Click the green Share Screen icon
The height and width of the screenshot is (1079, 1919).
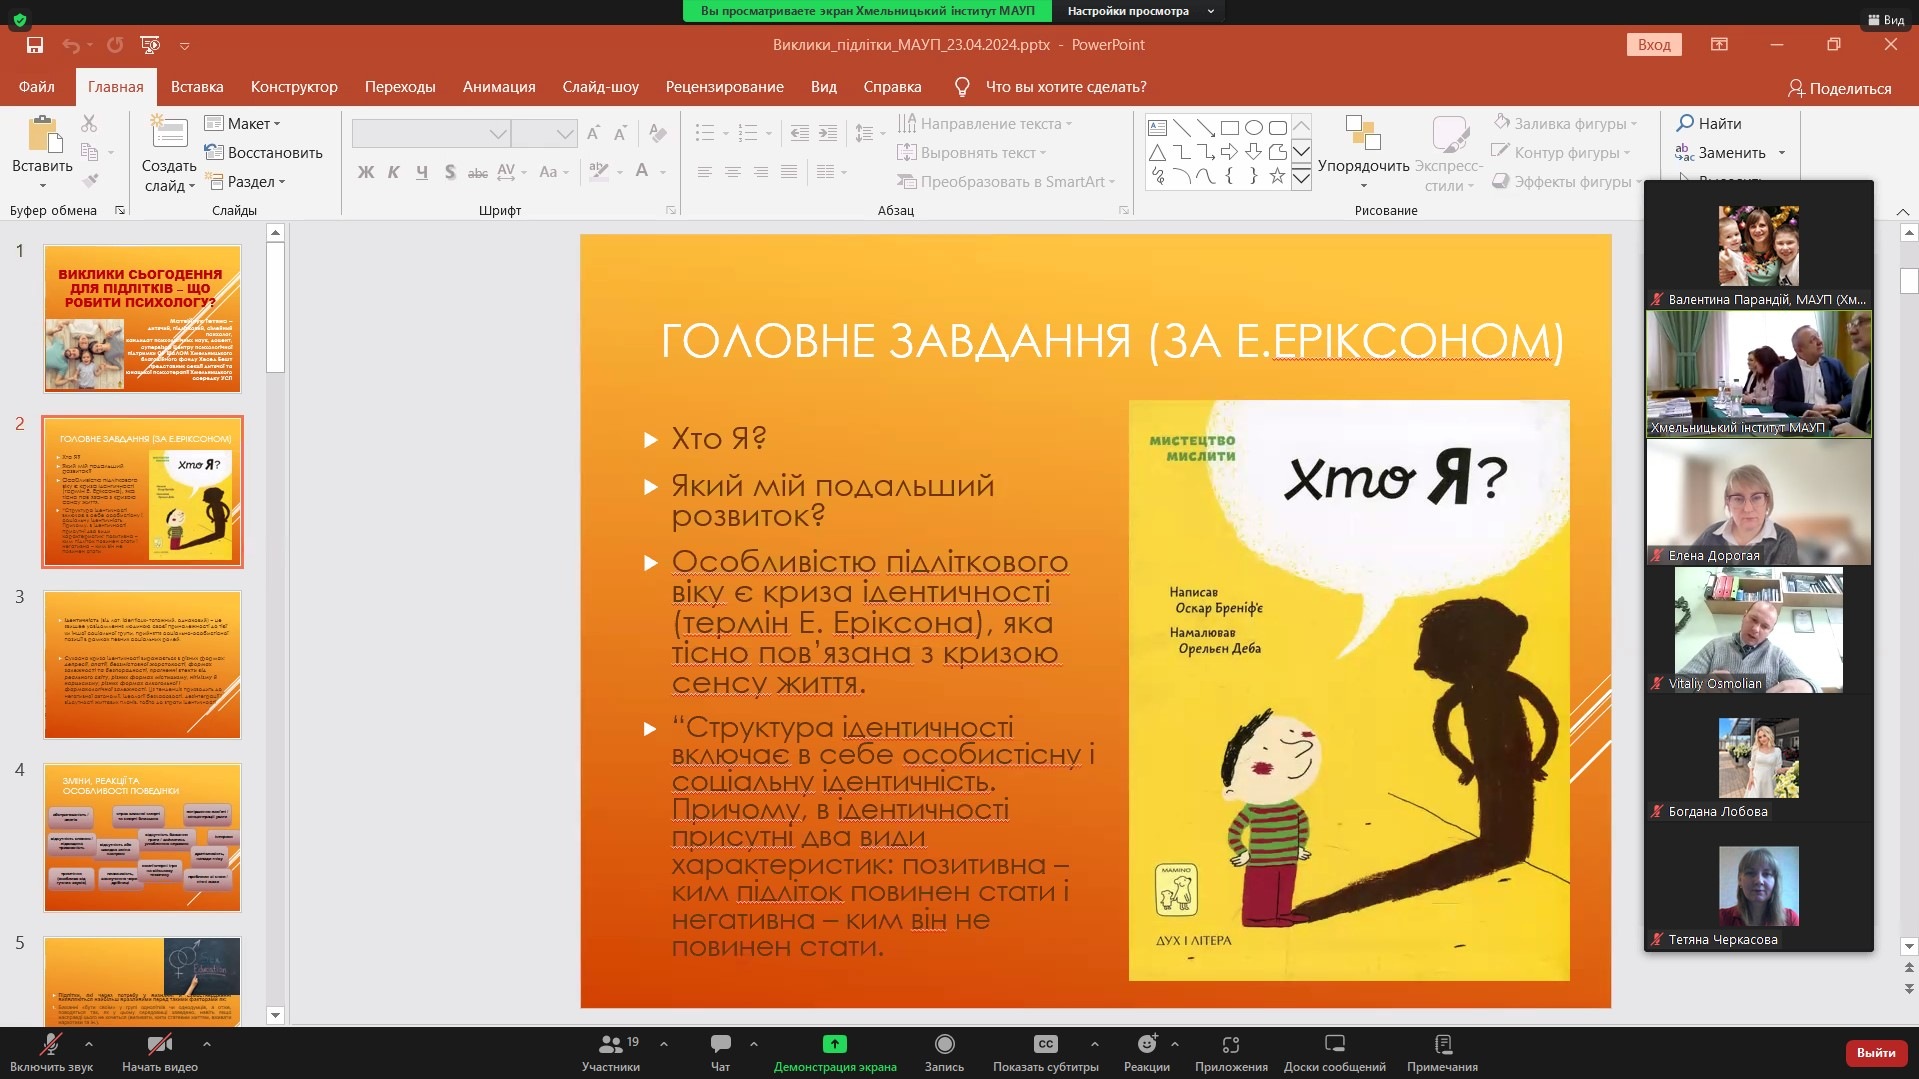834,1045
